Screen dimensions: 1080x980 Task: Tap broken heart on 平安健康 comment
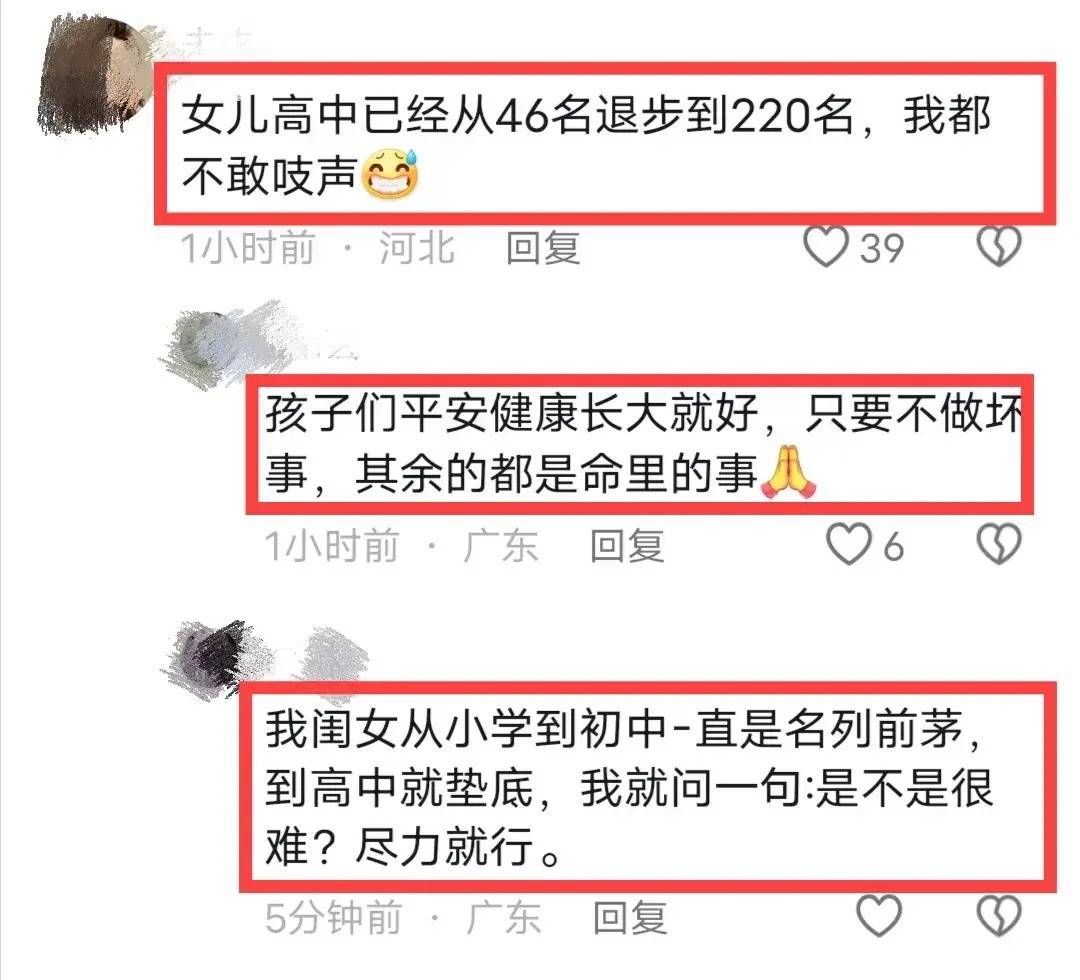pos(999,545)
